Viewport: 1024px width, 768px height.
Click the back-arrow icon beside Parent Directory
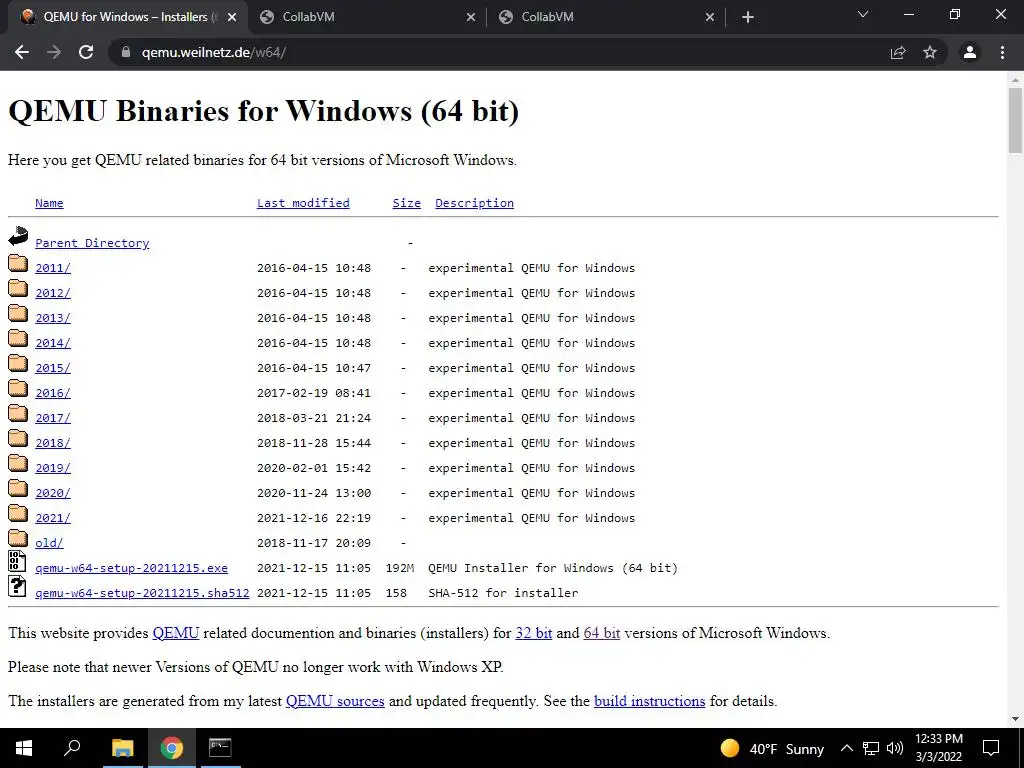pyautogui.click(x=18, y=236)
